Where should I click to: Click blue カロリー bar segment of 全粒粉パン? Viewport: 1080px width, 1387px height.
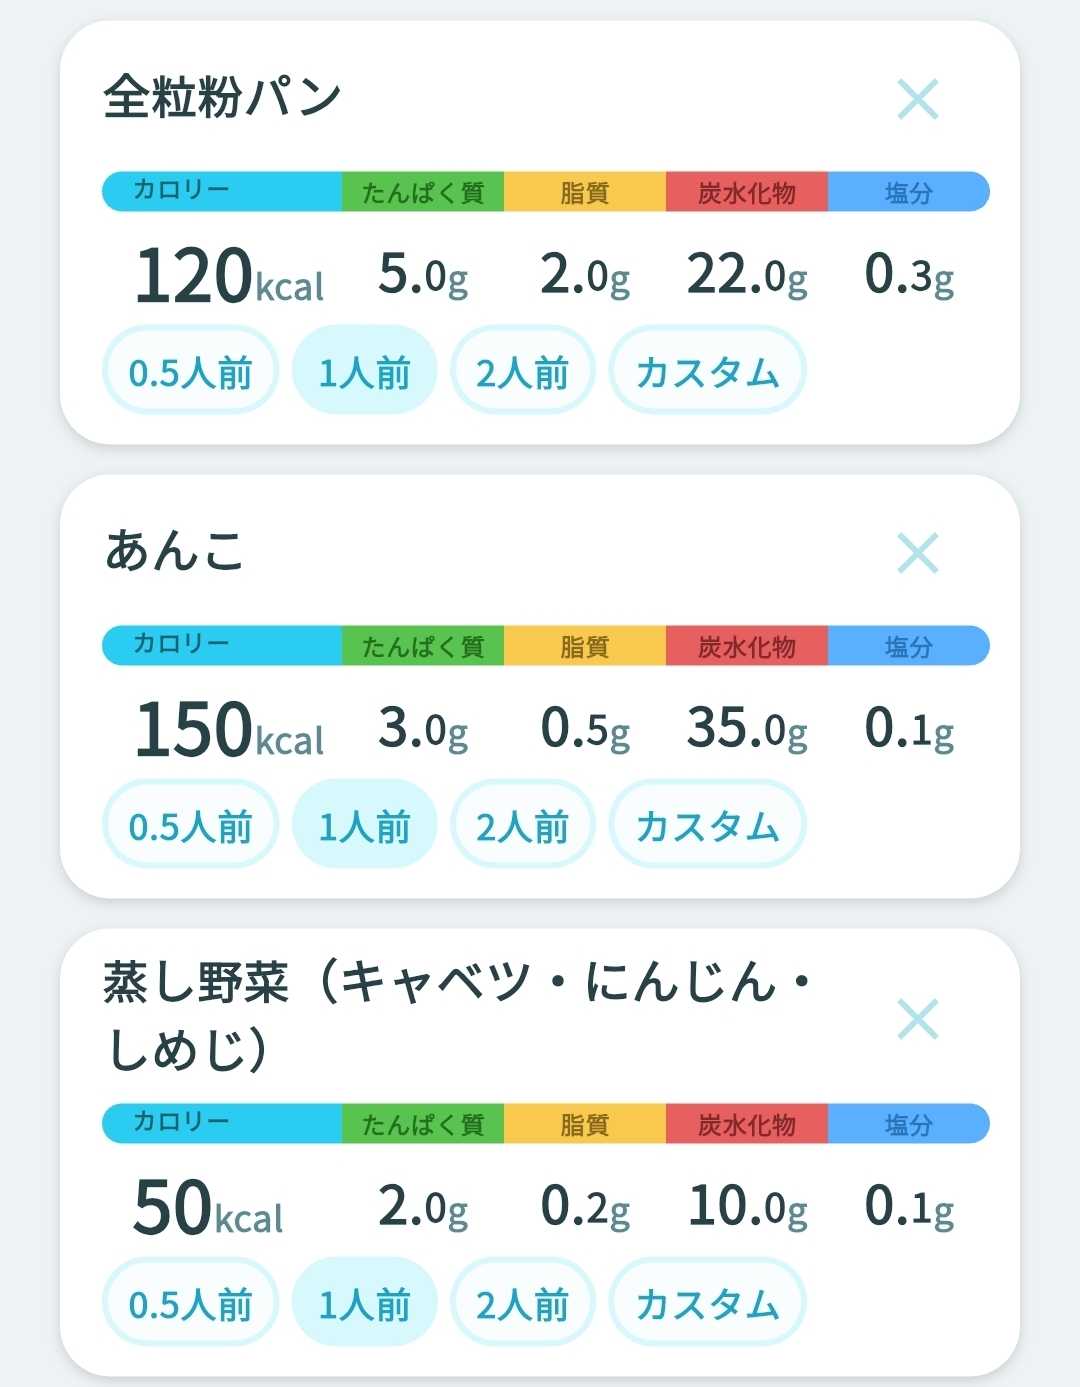(222, 191)
